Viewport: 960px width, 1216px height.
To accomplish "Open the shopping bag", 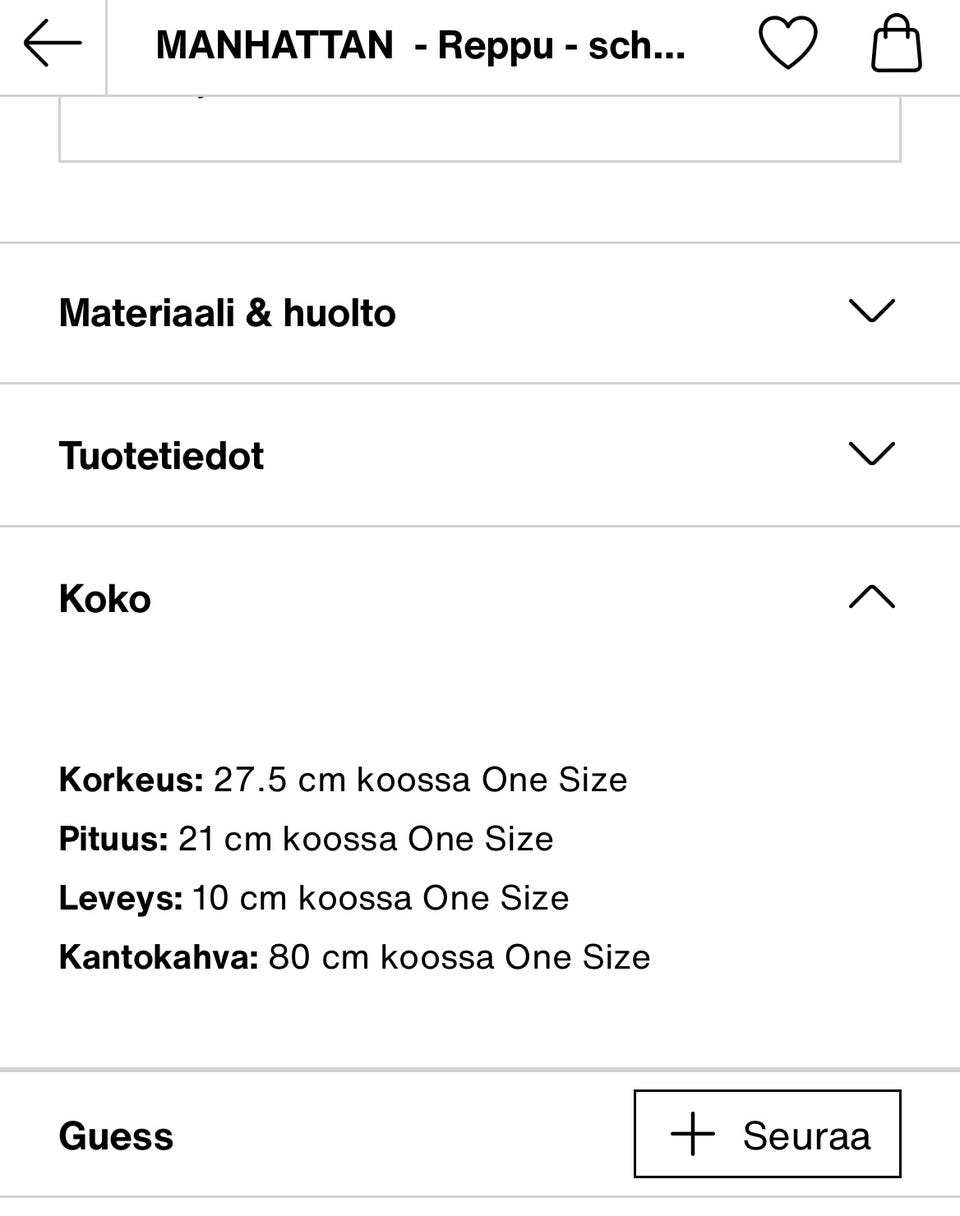I will pos(896,45).
